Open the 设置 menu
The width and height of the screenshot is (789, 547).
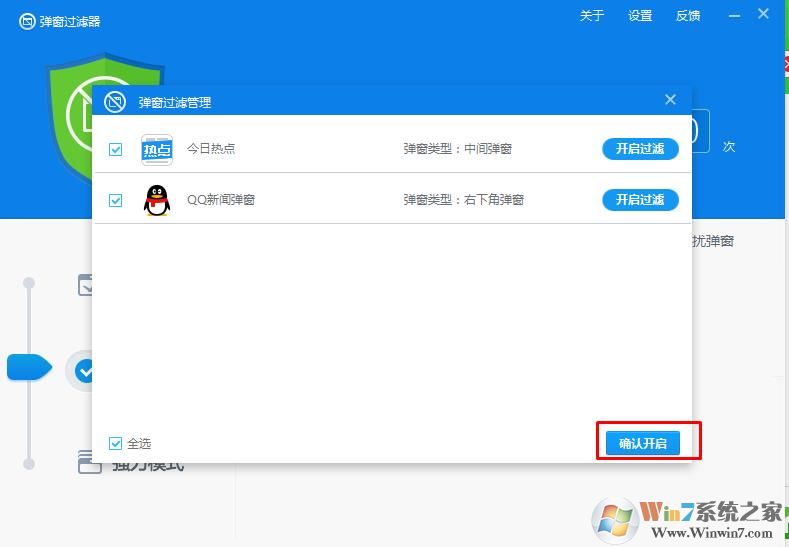(x=640, y=16)
